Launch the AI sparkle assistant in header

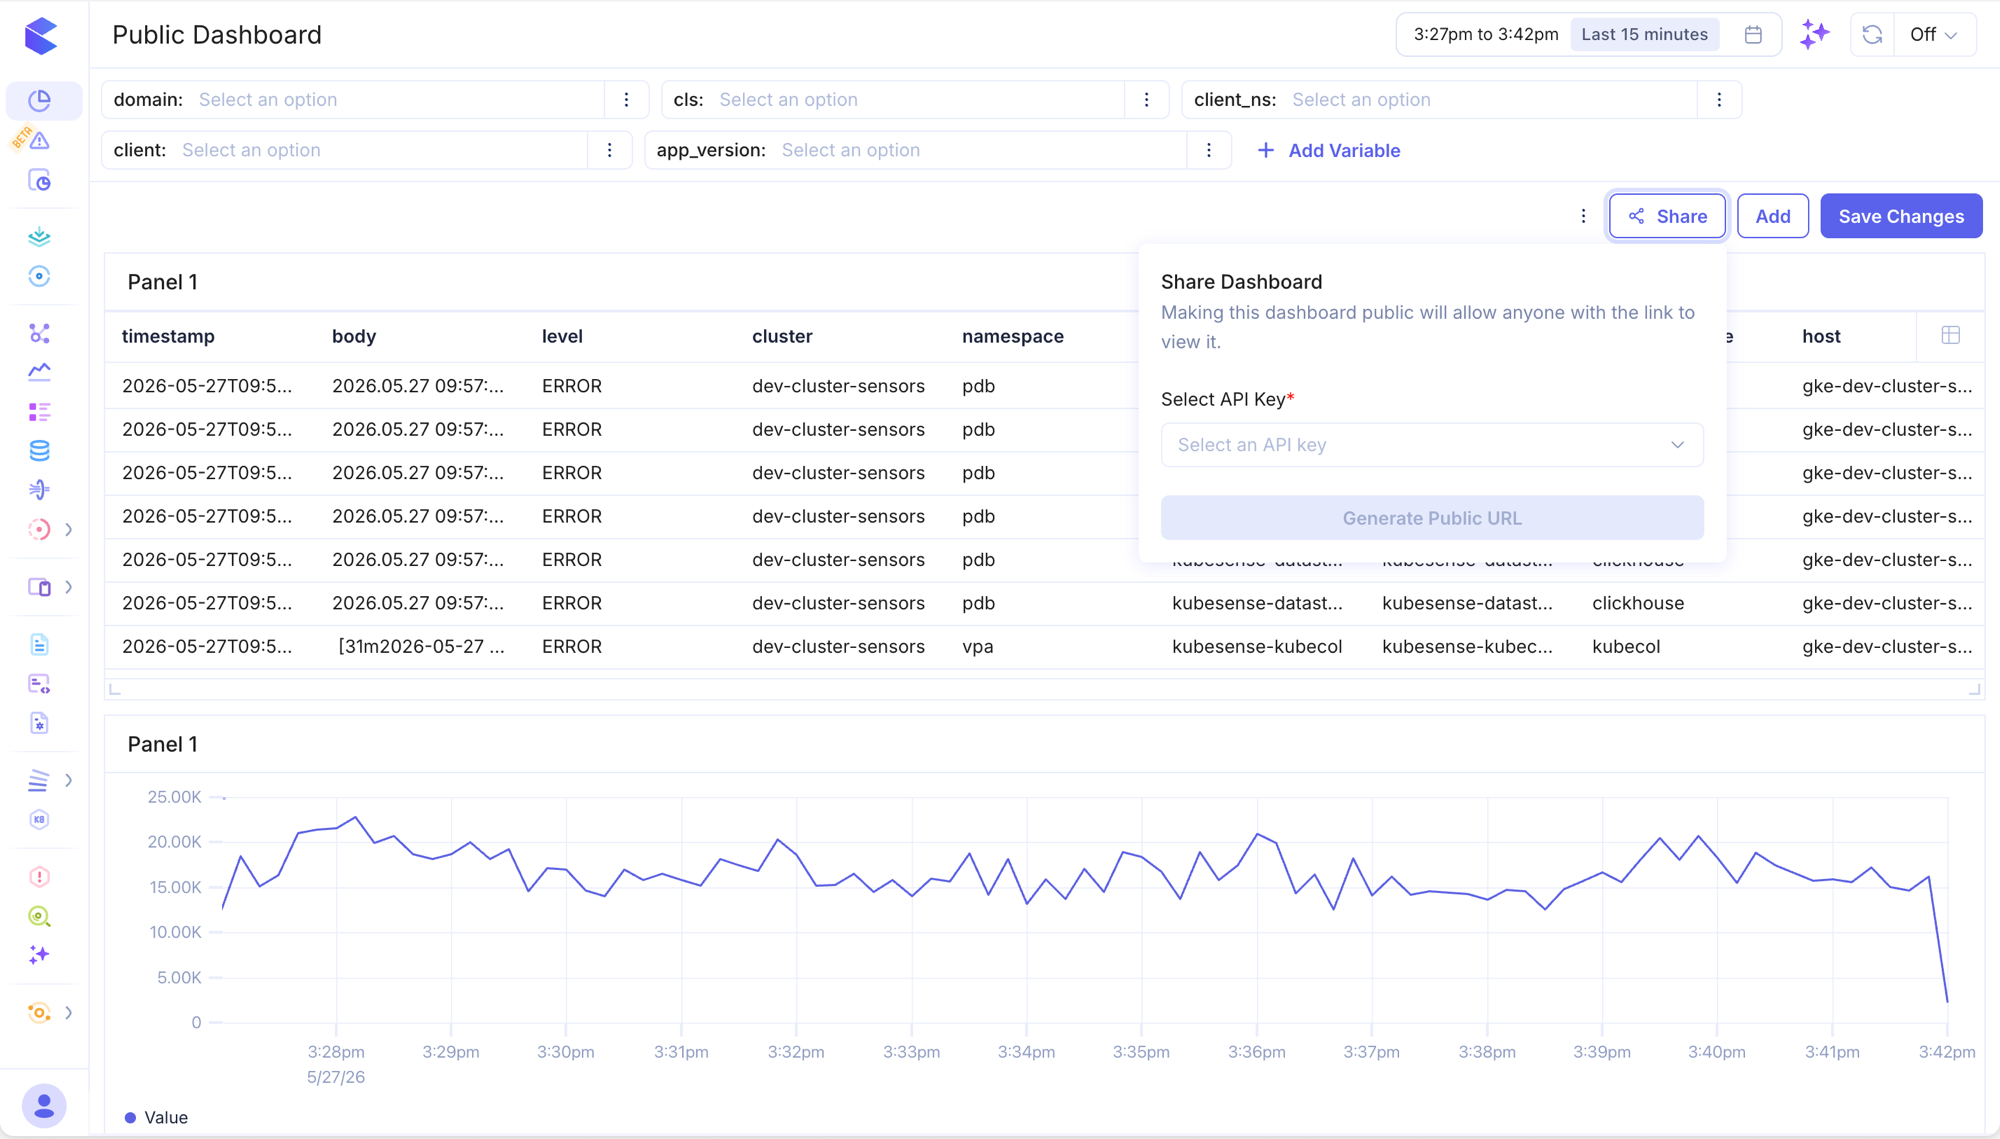(1815, 34)
